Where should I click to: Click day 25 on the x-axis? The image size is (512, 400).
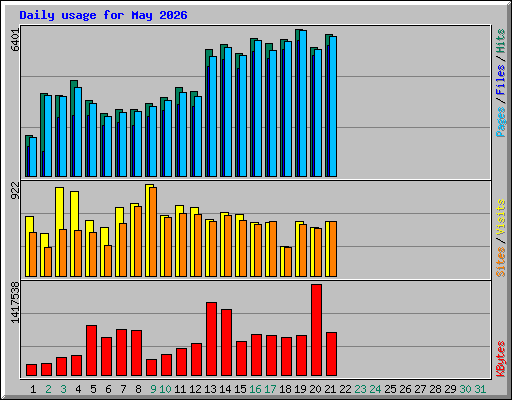(x=390, y=389)
